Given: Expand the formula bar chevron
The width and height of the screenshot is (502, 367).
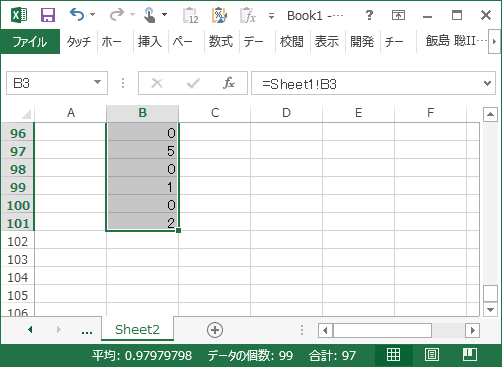Looking at the screenshot, I should click(x=487, y=83).
